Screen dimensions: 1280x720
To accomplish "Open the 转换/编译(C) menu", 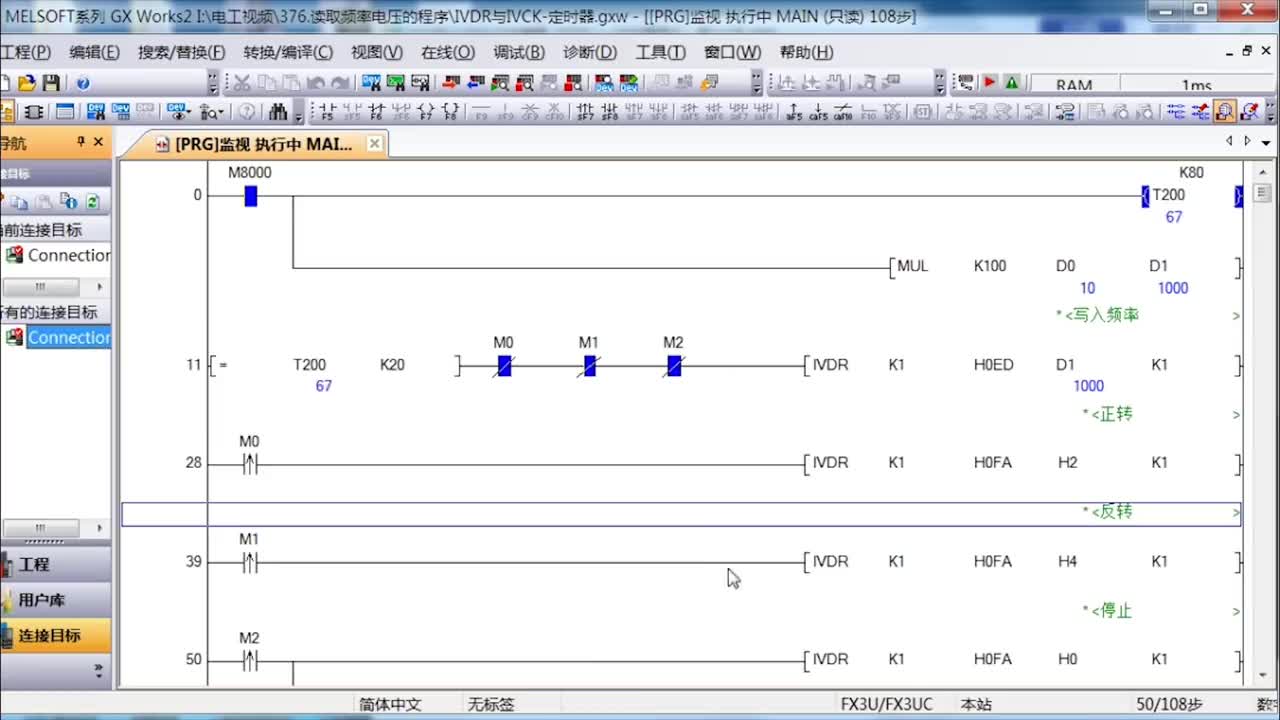I will click(x=288, y=52).
